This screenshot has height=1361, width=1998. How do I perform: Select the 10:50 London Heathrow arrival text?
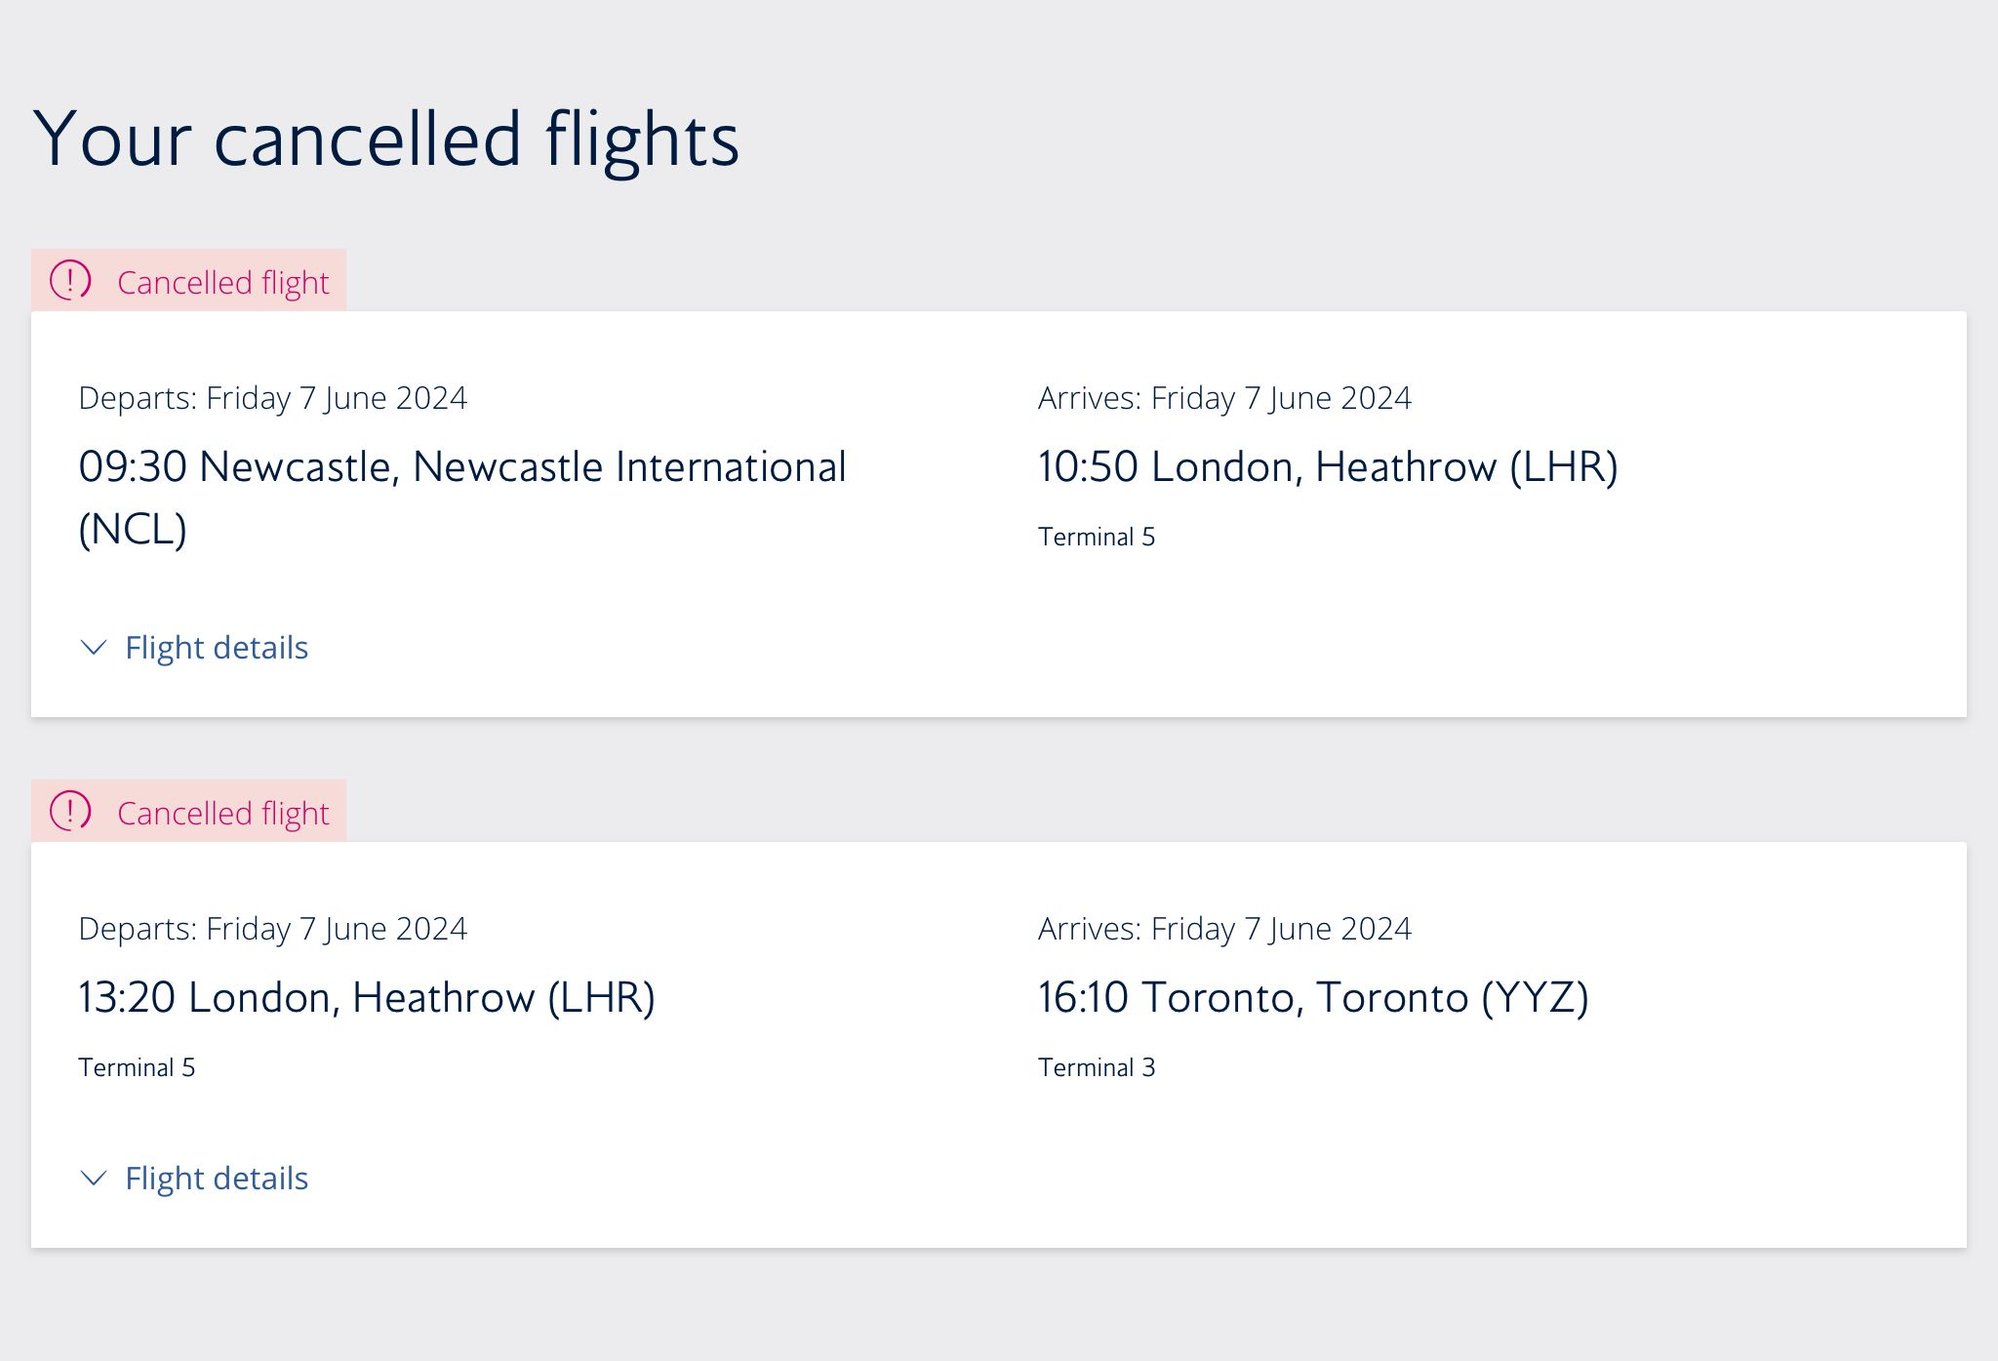pos(1327,467)
